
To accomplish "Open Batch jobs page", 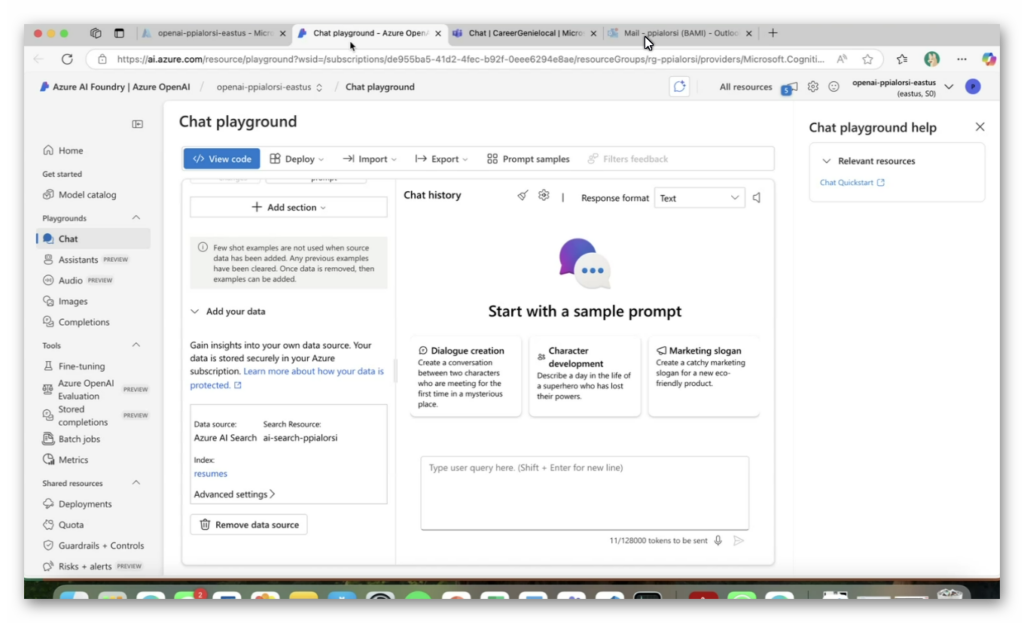I will point(79,439).
